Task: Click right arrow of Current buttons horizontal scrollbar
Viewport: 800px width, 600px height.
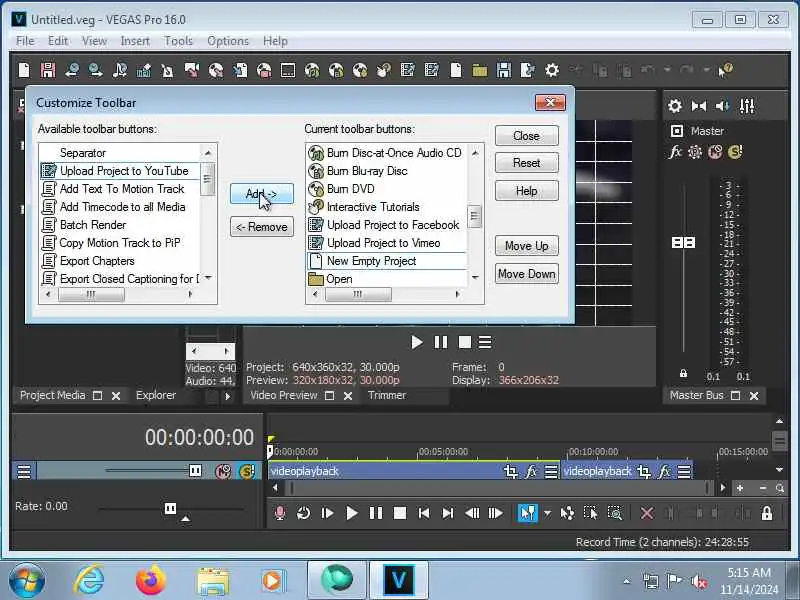Action: click(x=458, y=294)
